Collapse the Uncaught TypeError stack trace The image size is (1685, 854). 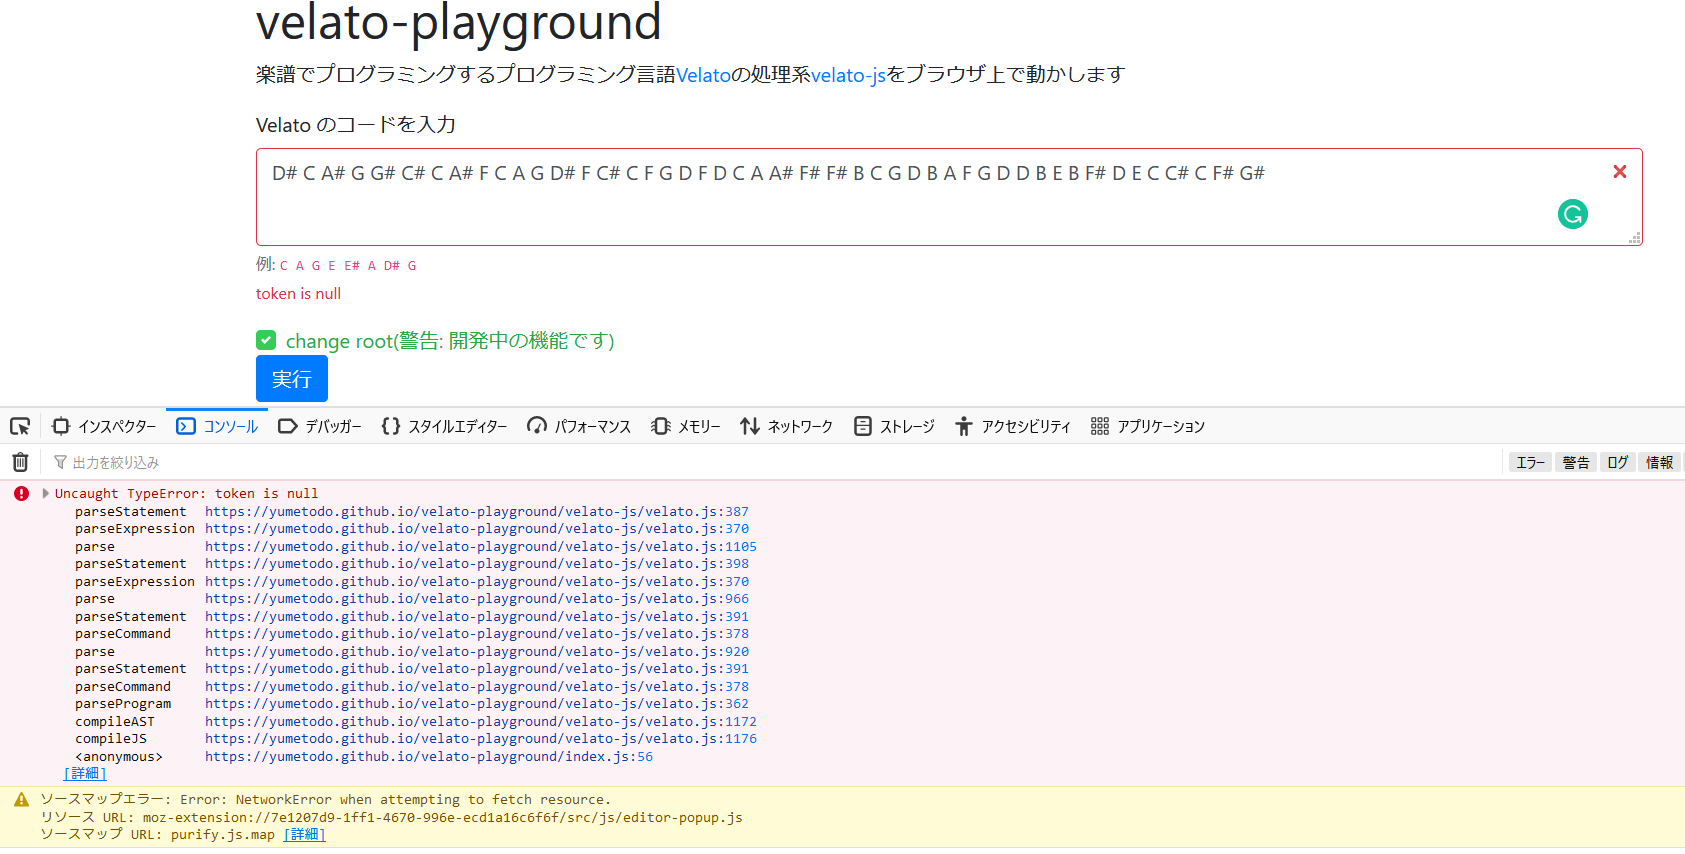[x=46, y=493]
